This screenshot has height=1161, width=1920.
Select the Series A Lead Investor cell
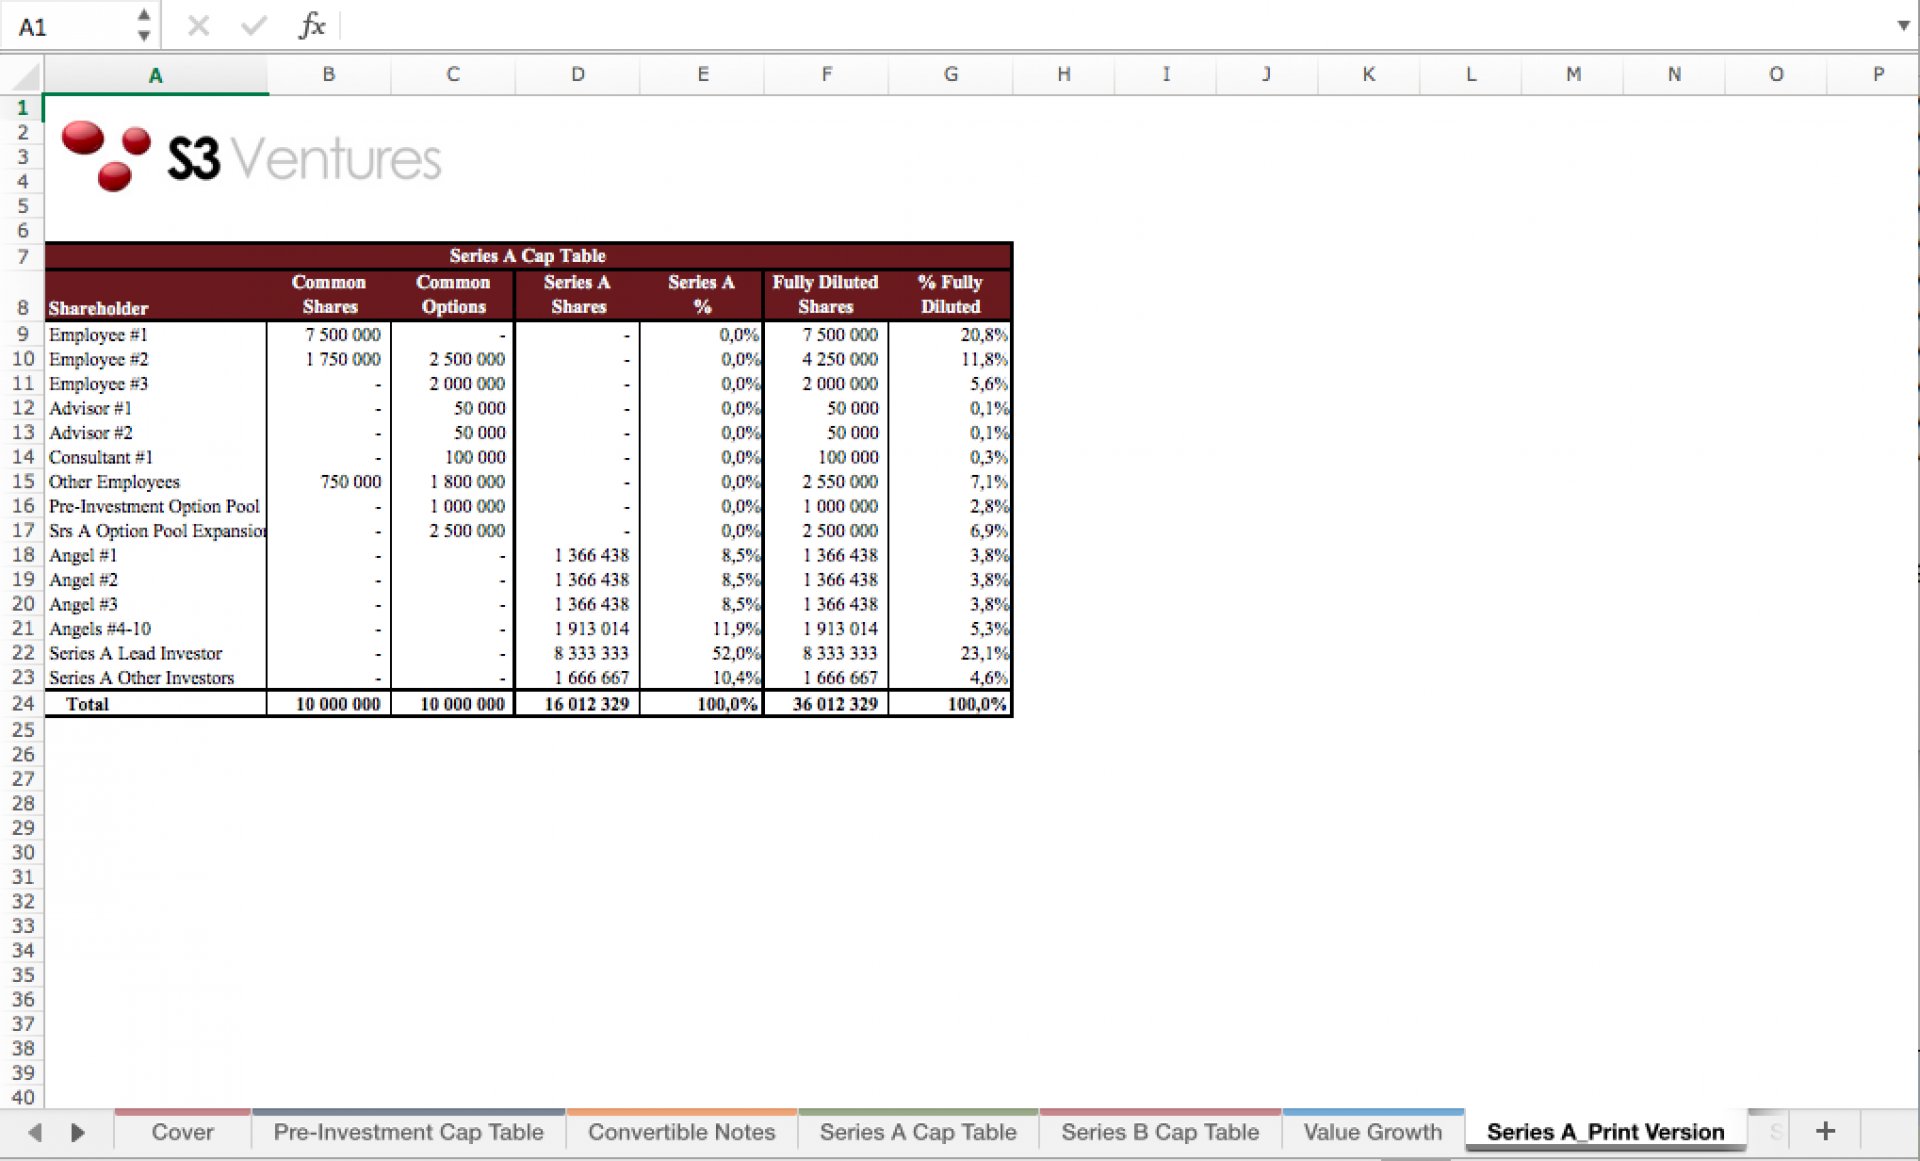click(x=156, y=653)
